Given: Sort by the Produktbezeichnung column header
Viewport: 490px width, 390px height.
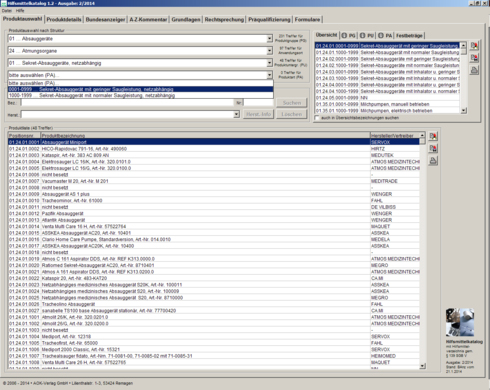Looking at the screenshot, I should [x=205, y=136].
